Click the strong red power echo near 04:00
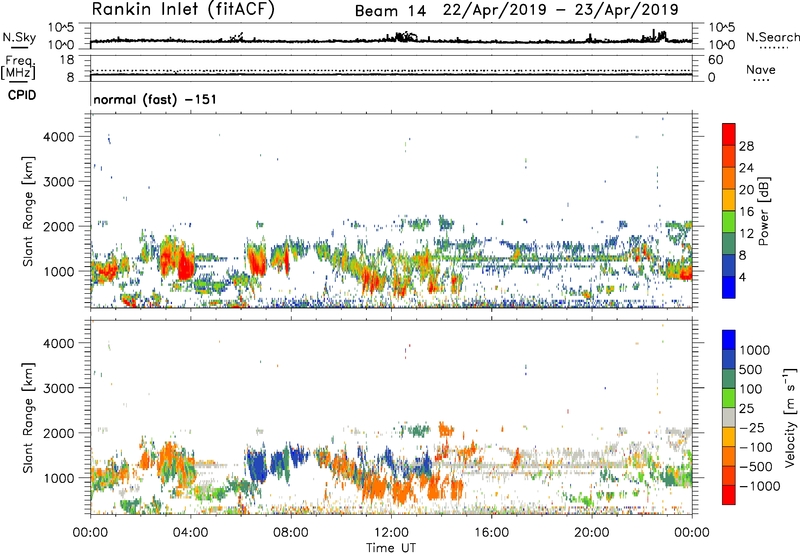The height and width of the screenshot is (554, 800). (185, 265)
